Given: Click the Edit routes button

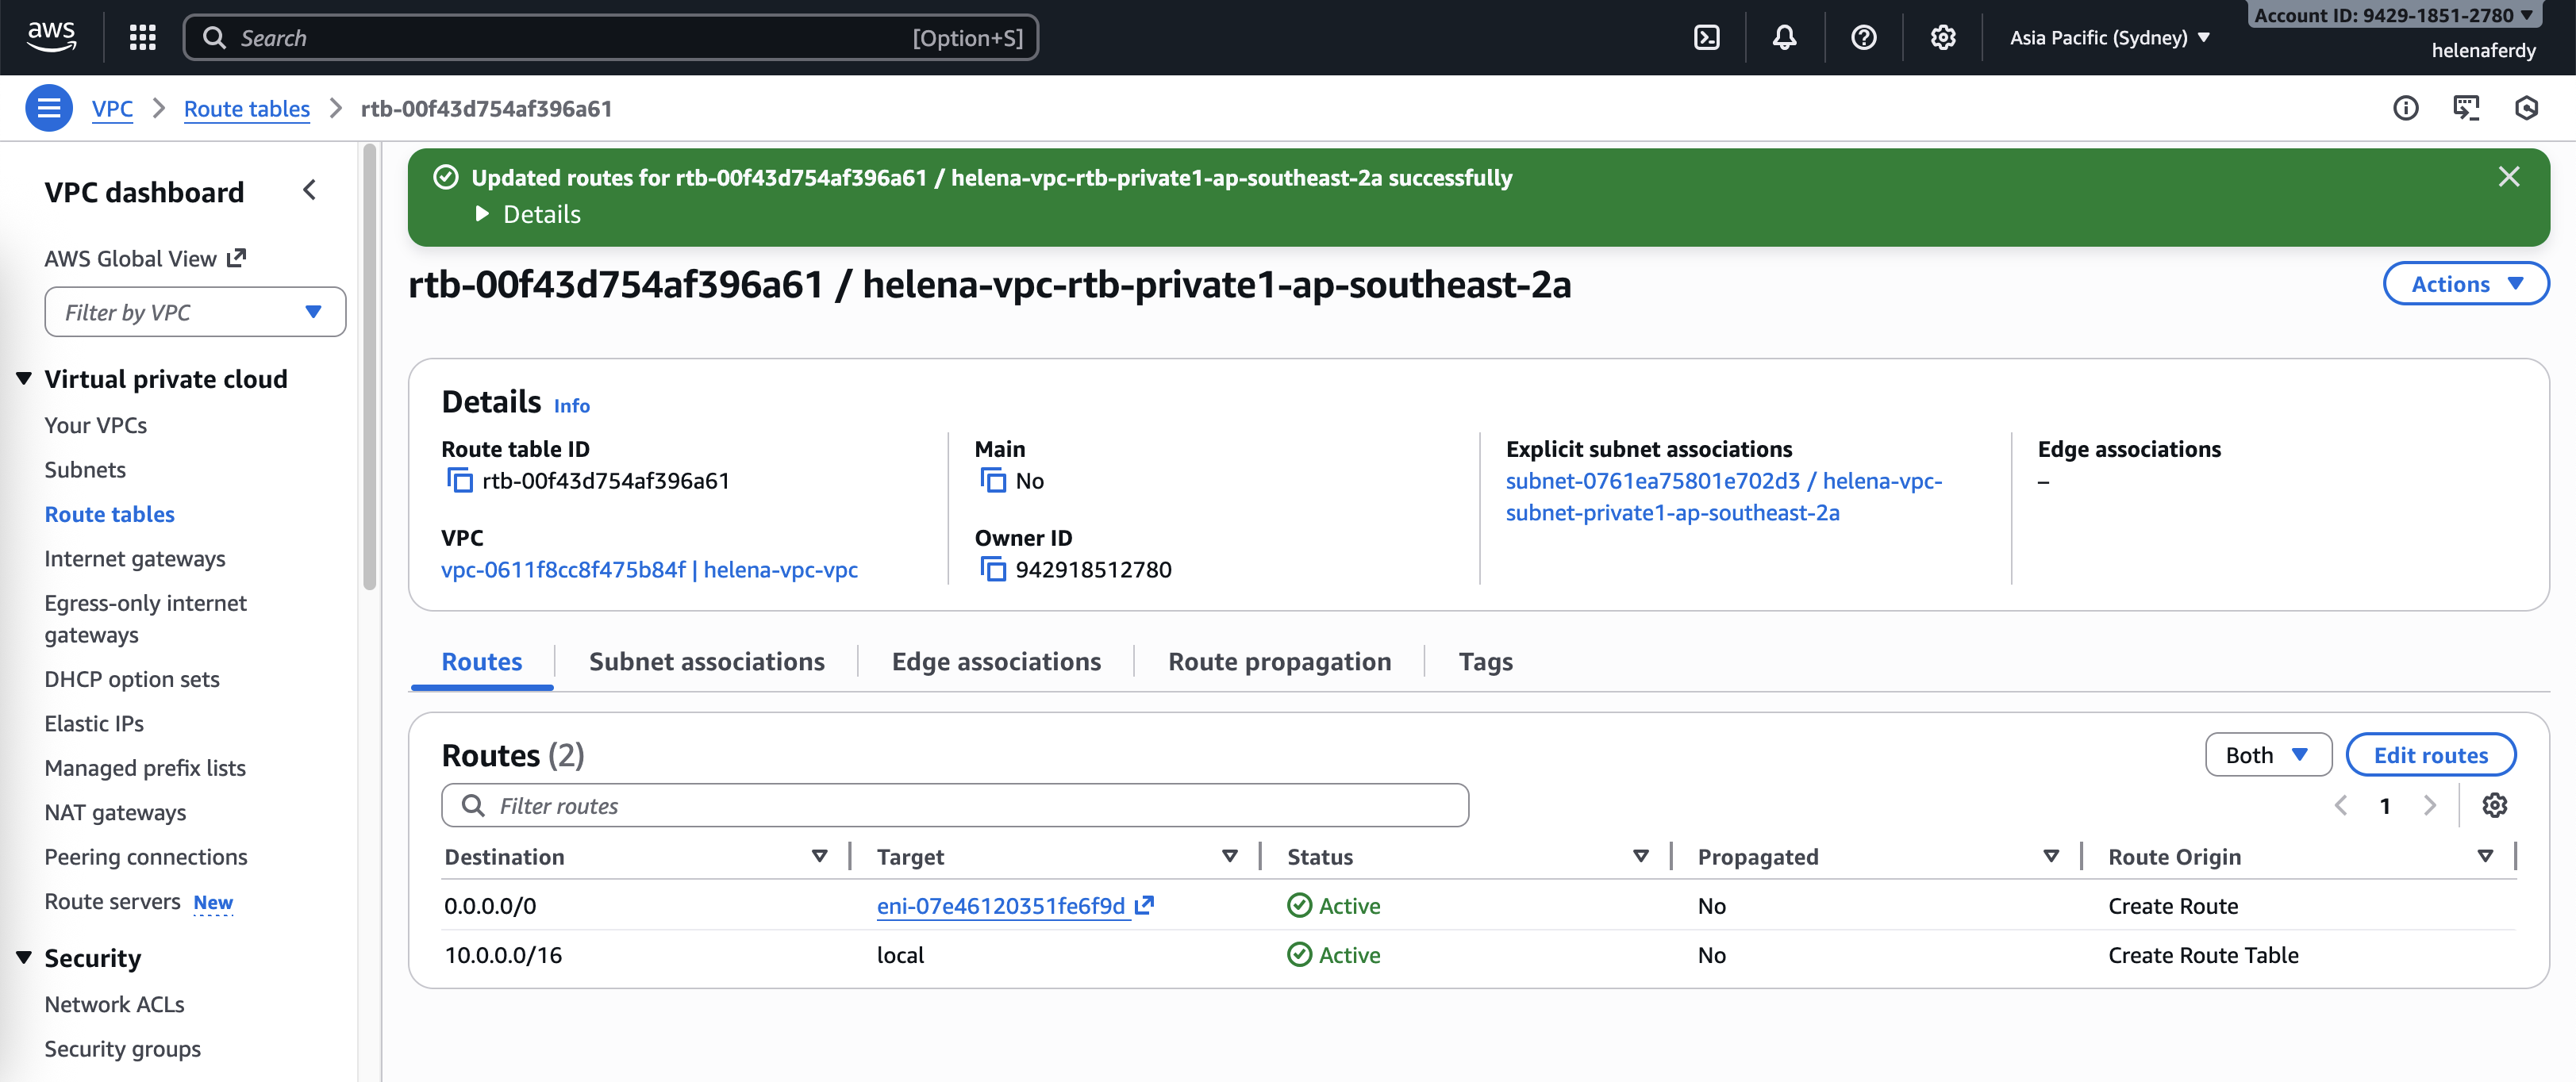Looking at the screenshot, I should coord(2430,755).
